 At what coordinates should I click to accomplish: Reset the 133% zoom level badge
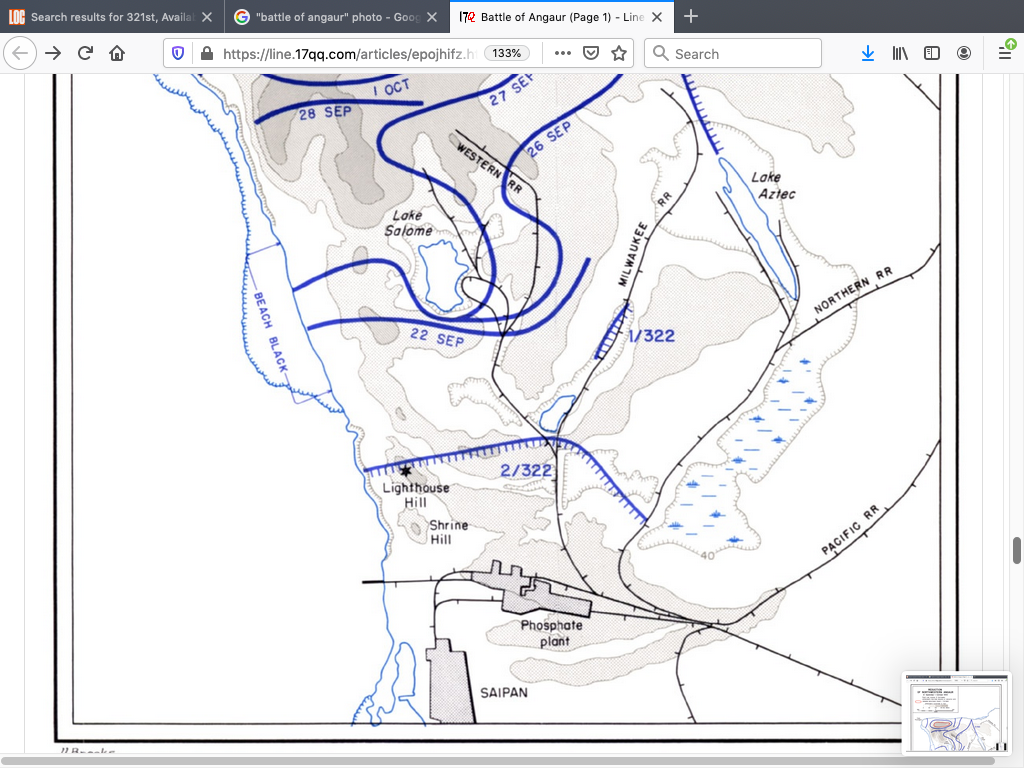point(507,54)
